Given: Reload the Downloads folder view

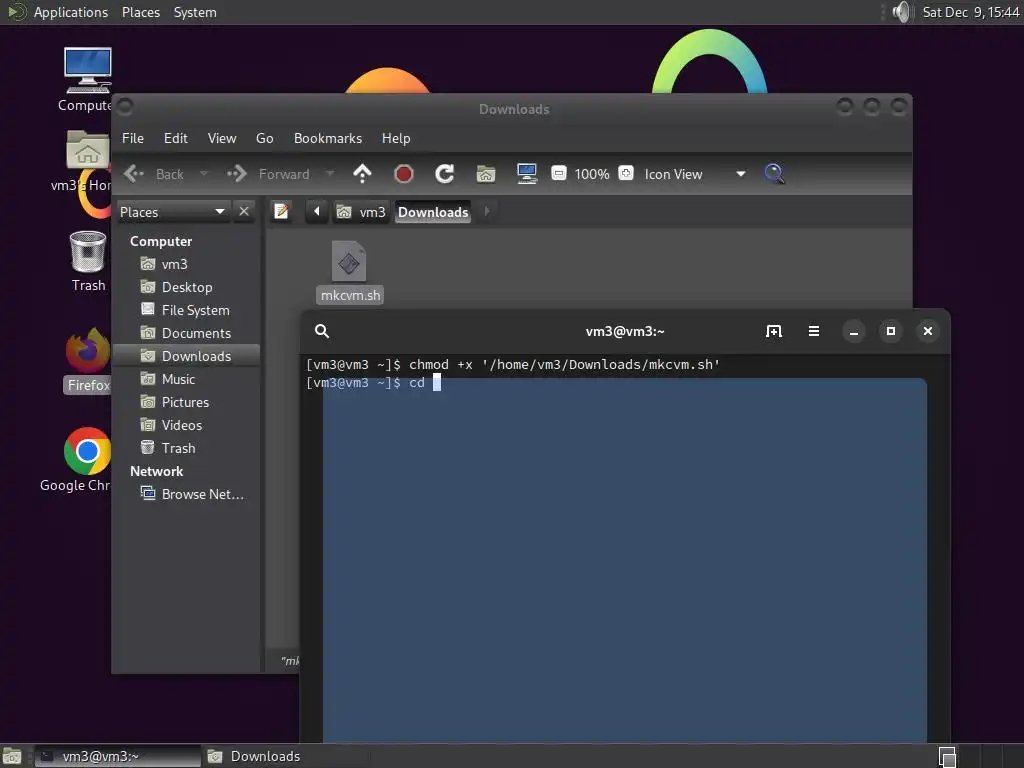Looking at the screenshot, I should pyautogui.click(x=445, y=174).
